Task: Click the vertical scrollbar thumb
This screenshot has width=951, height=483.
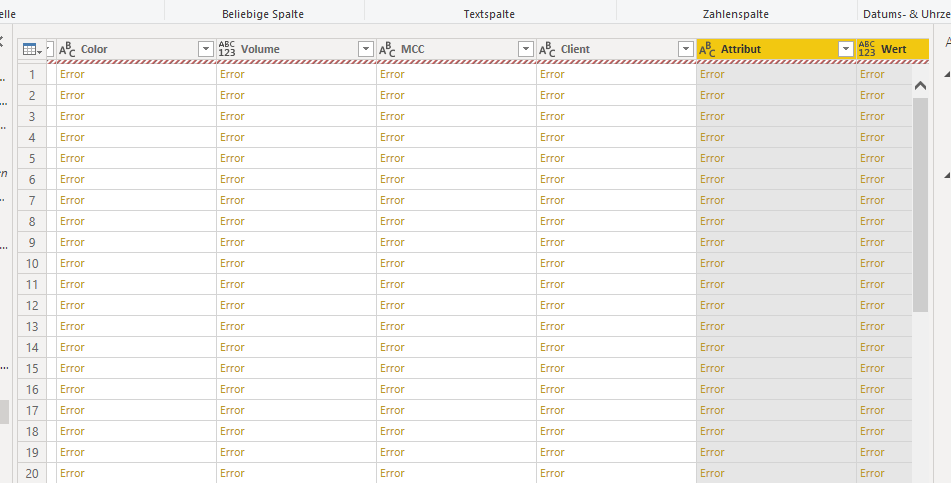Action: [x=920, y=204]
